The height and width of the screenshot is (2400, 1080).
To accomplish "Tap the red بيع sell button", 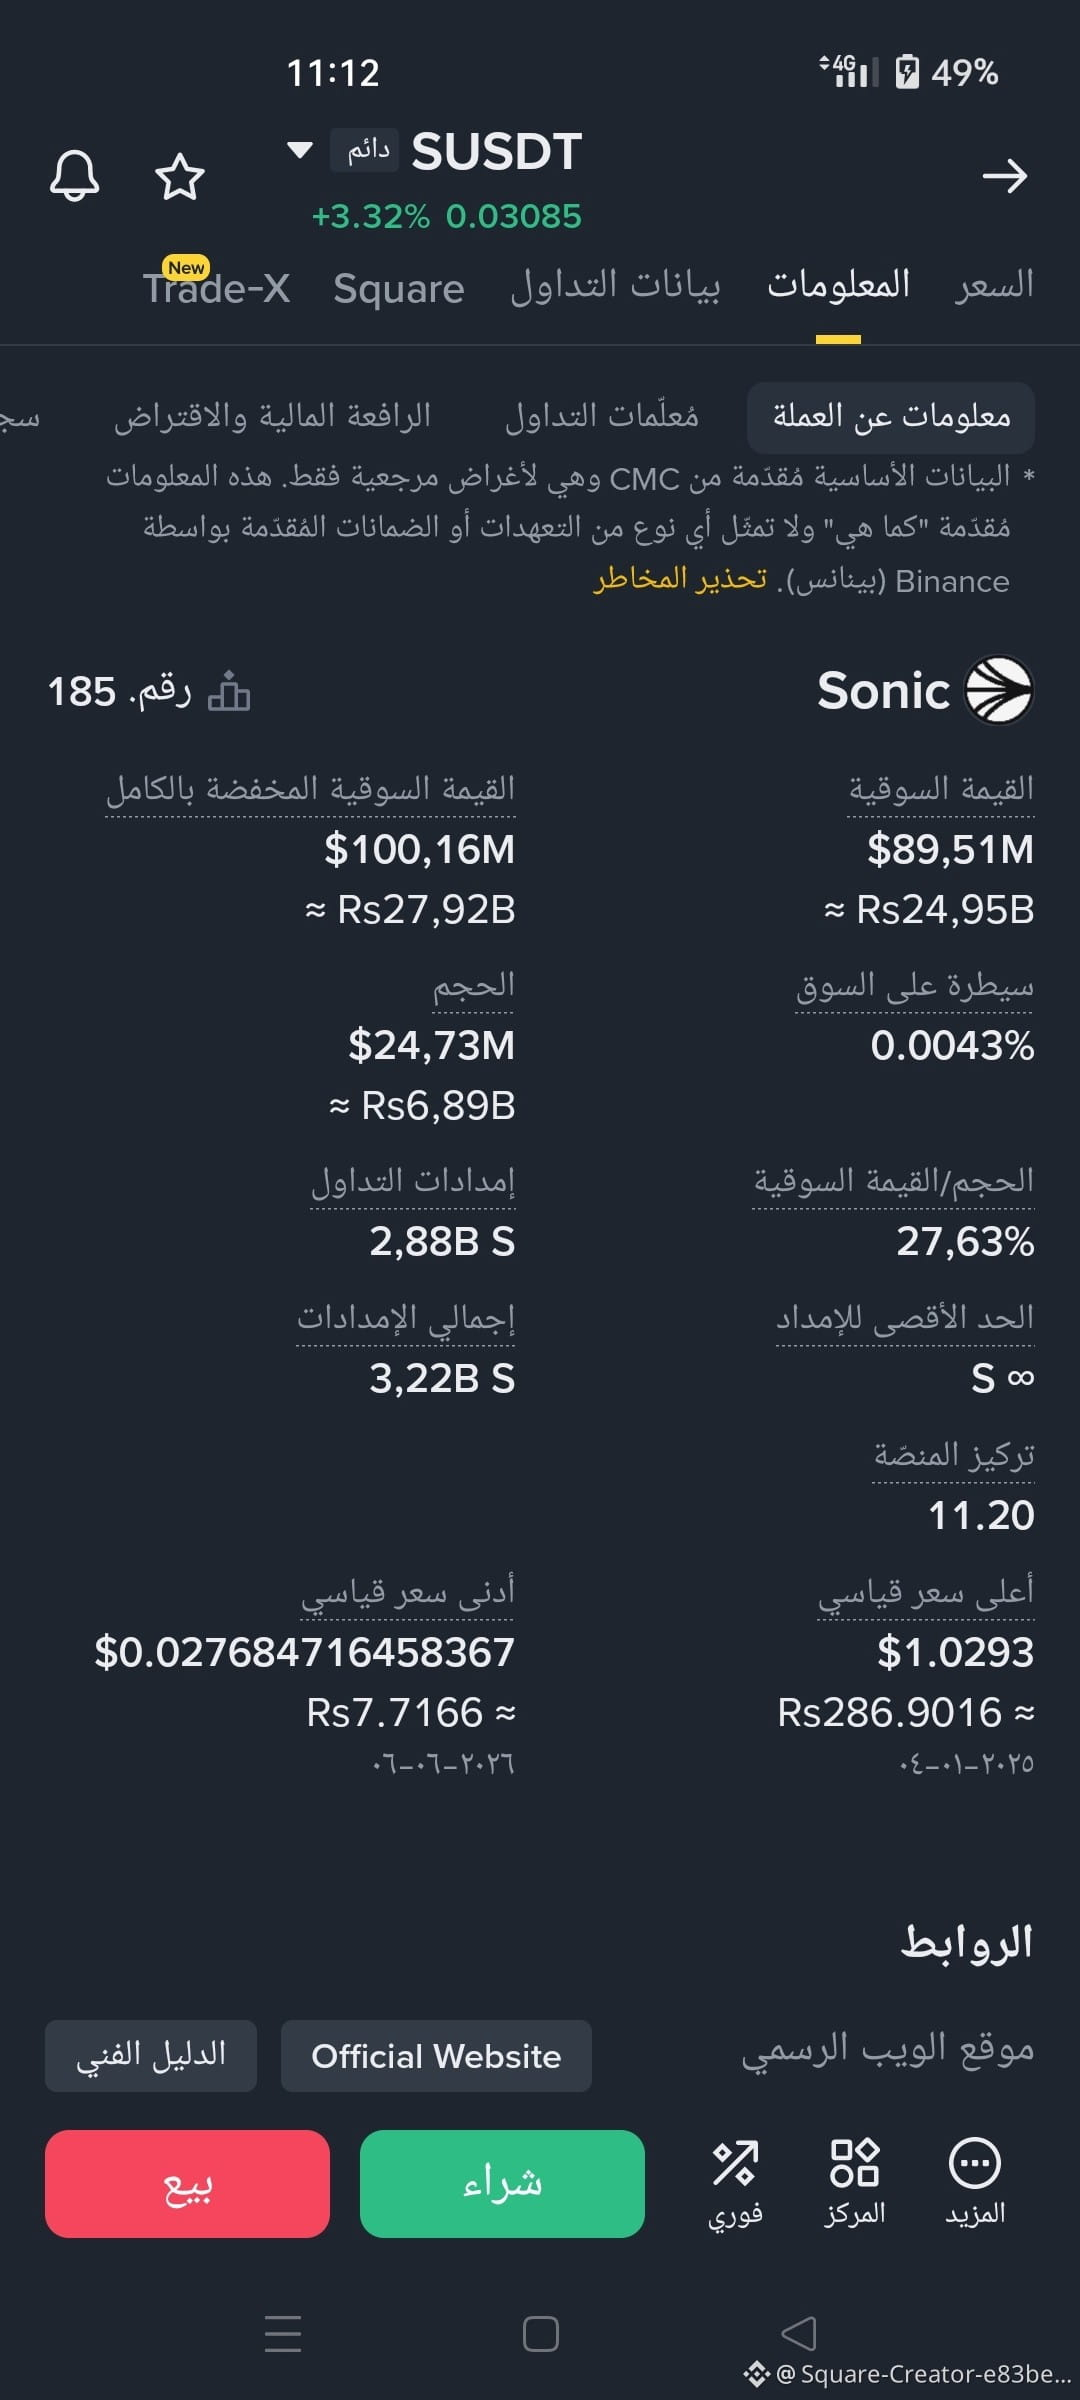I will 187,2184.
